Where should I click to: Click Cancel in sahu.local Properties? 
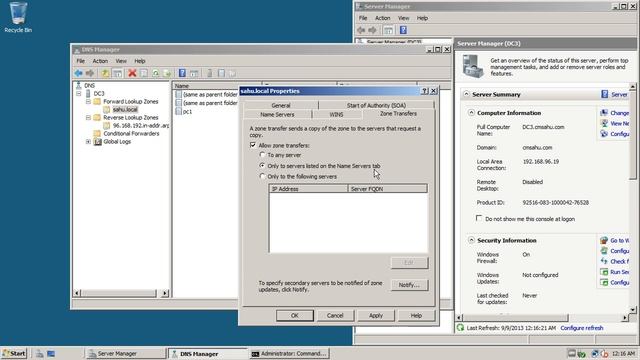tap(335, 316)
